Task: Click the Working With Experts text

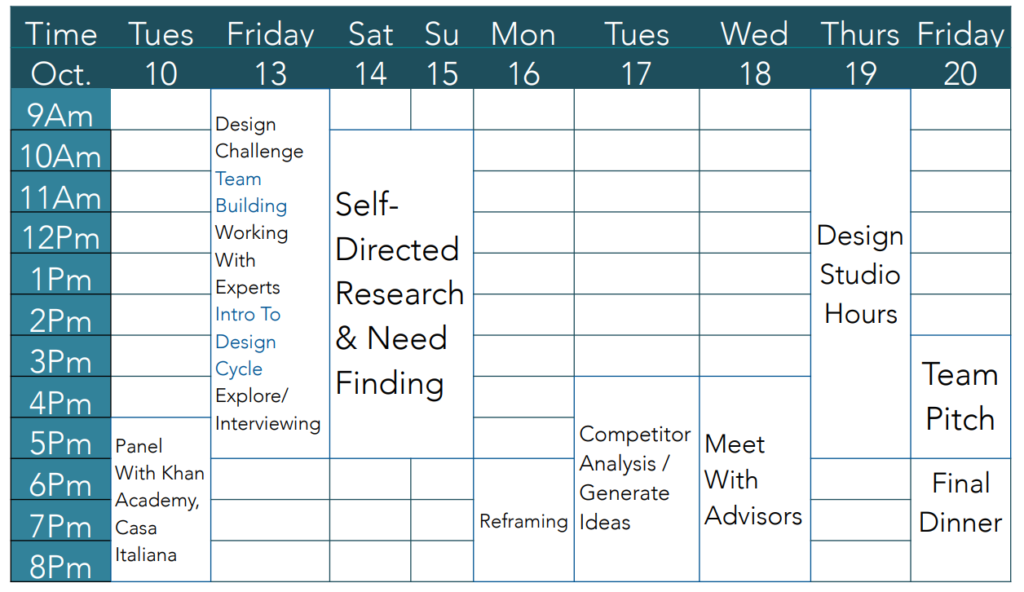Action: click(x=251, y=259)
